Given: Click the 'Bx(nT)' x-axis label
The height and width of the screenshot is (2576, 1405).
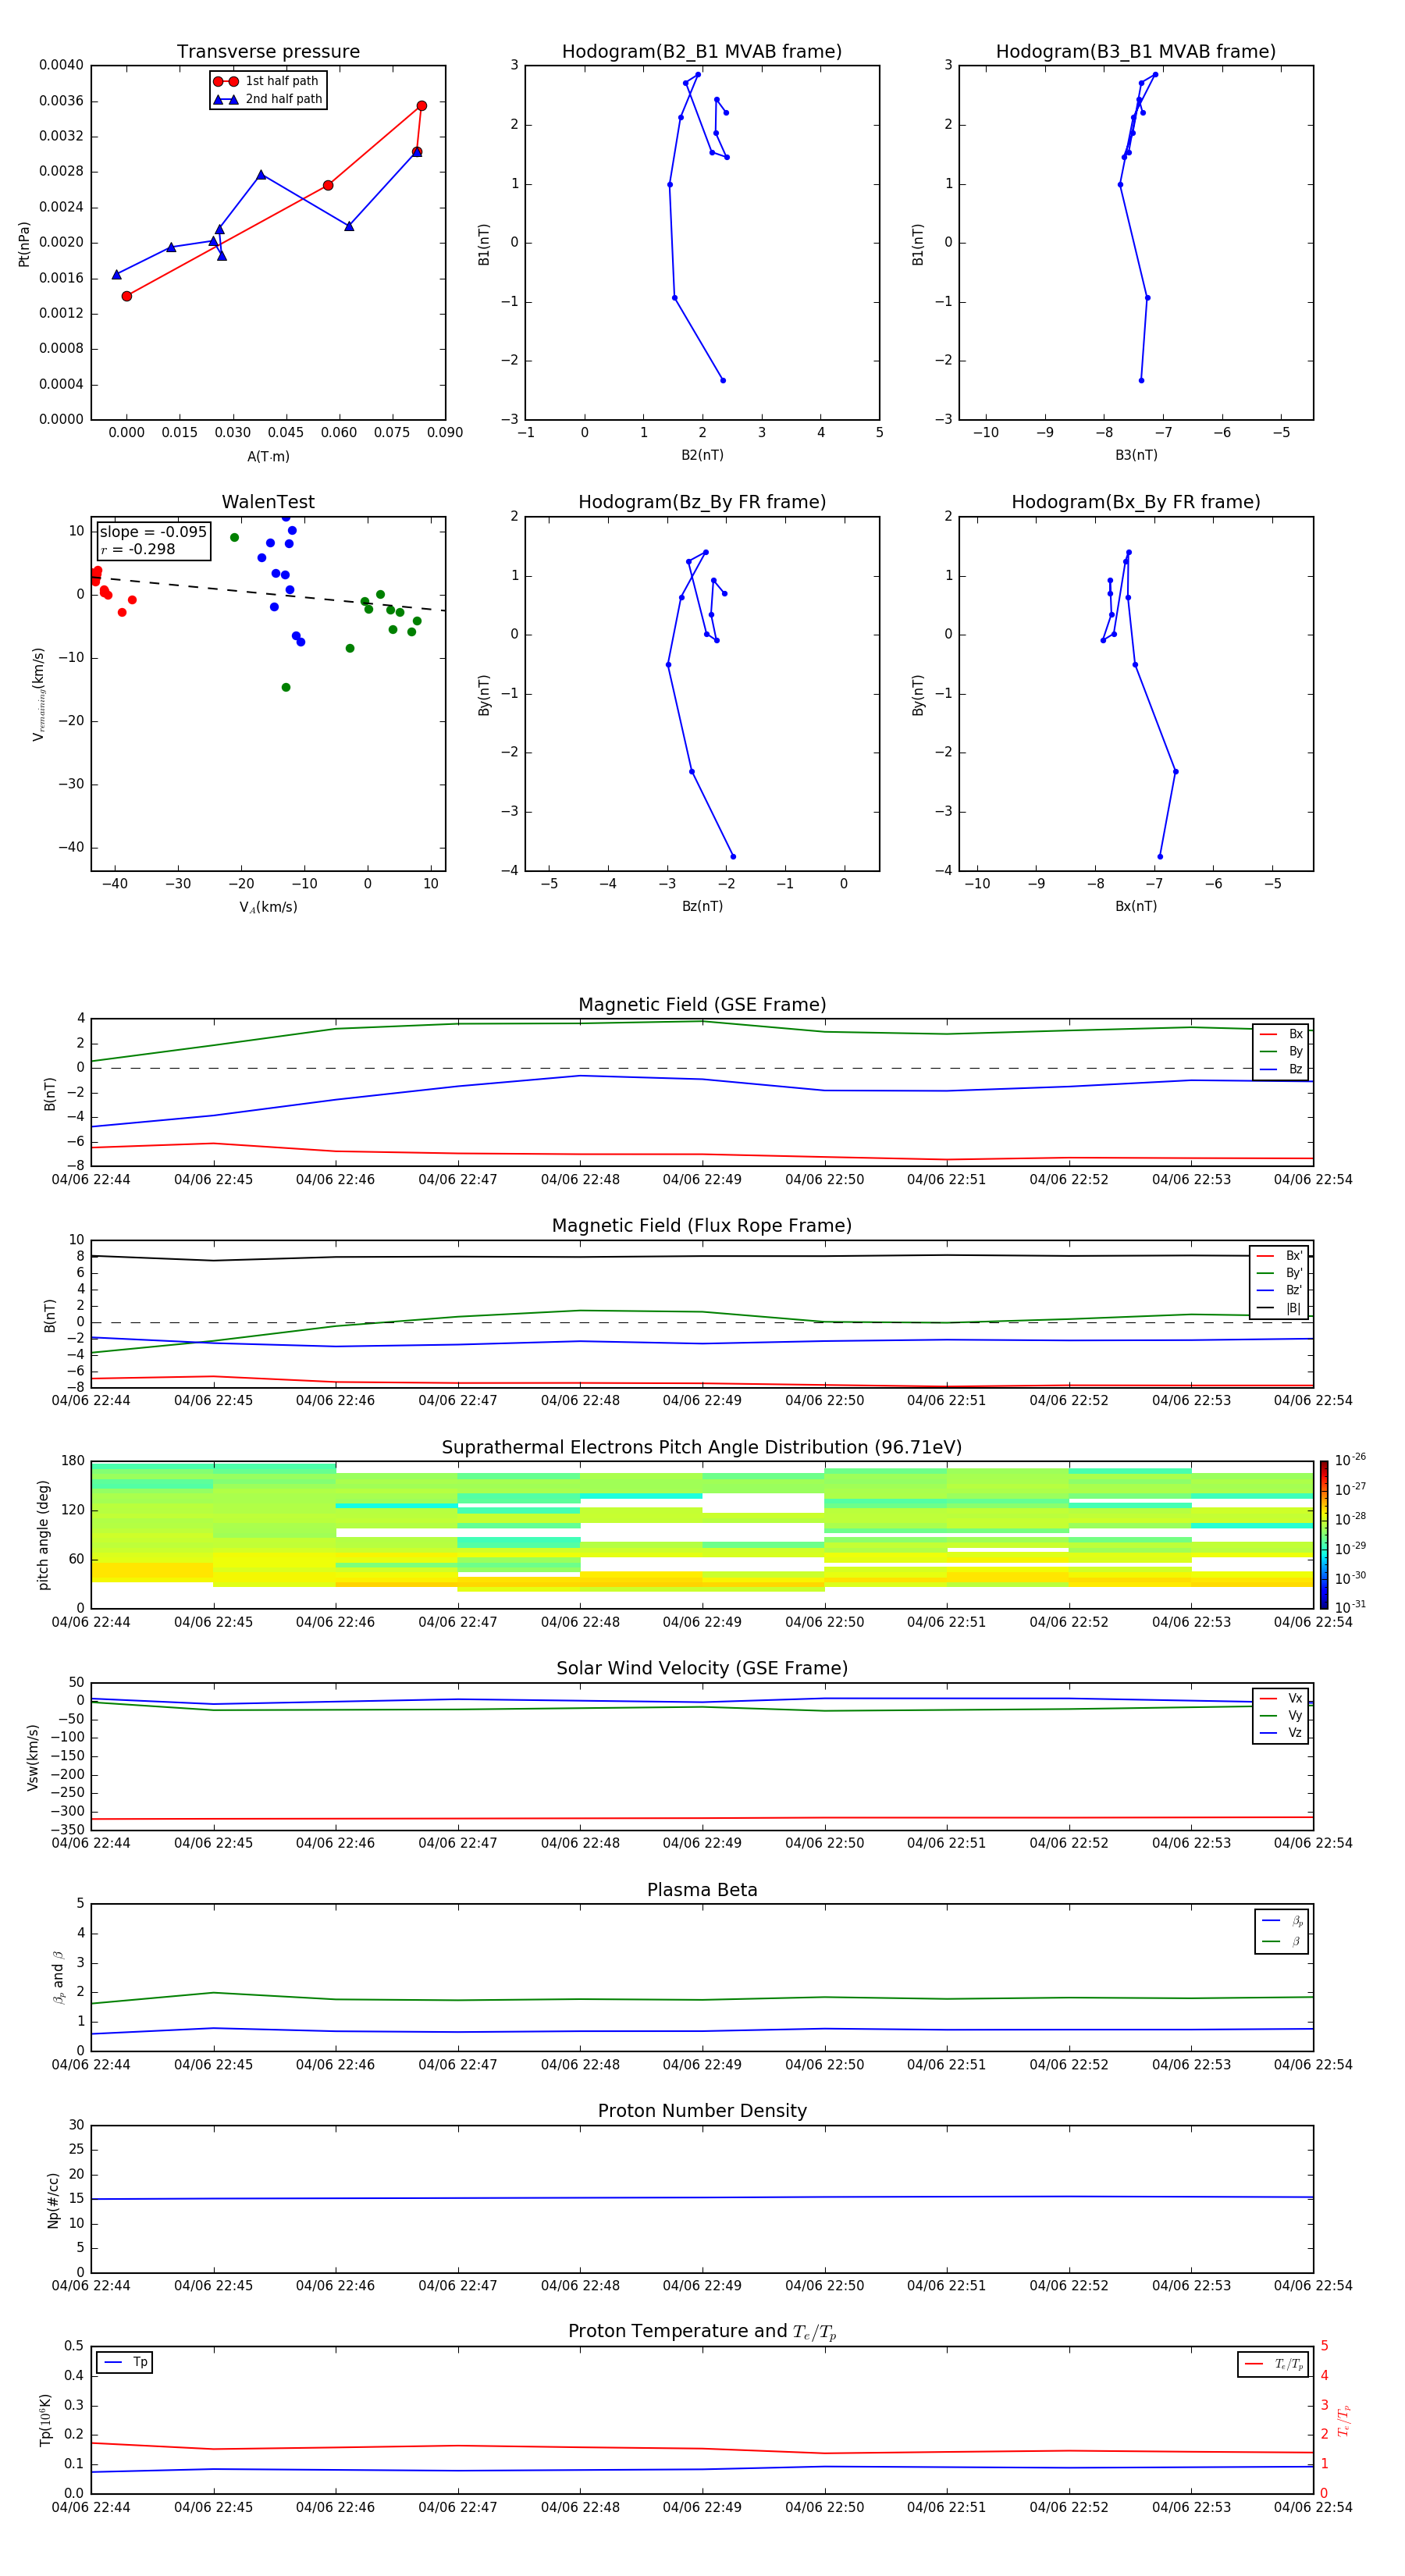Looking at the screenshot, I should [x=1136, y=906].
